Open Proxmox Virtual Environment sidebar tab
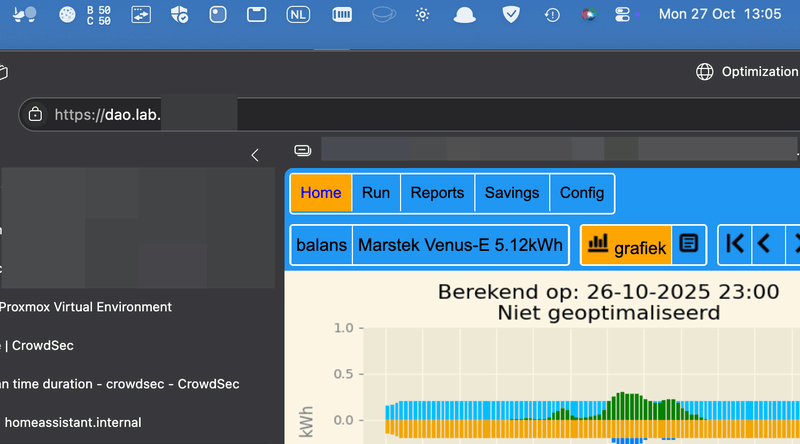Image resolution: width=800 pixels, height=444 pixels. (86, 307)
